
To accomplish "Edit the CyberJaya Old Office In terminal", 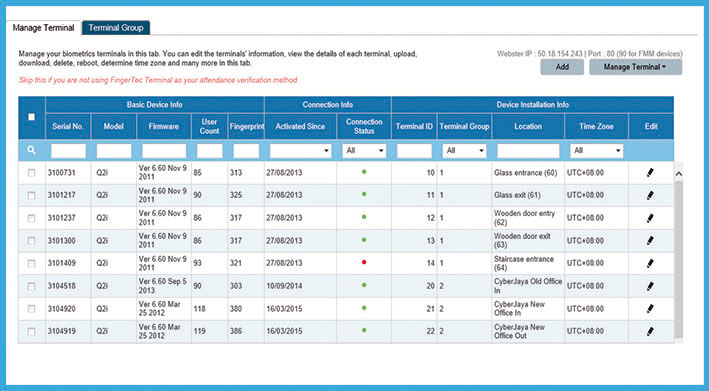I will [x=650, y=286].
